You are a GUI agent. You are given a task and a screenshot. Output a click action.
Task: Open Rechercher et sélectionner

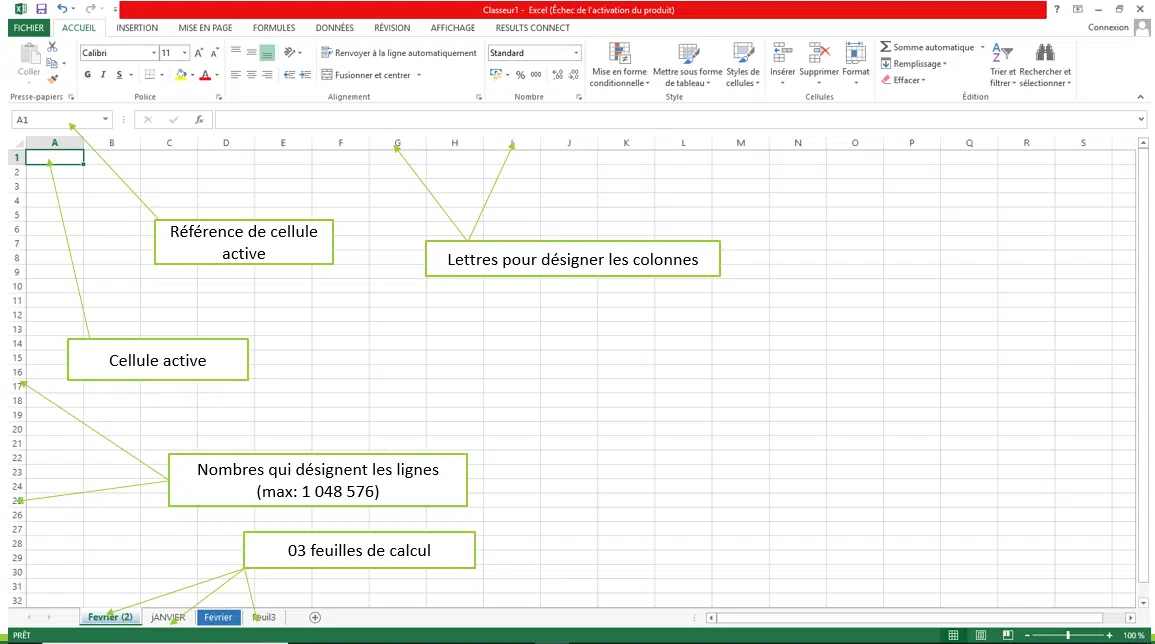point(1045,65)
